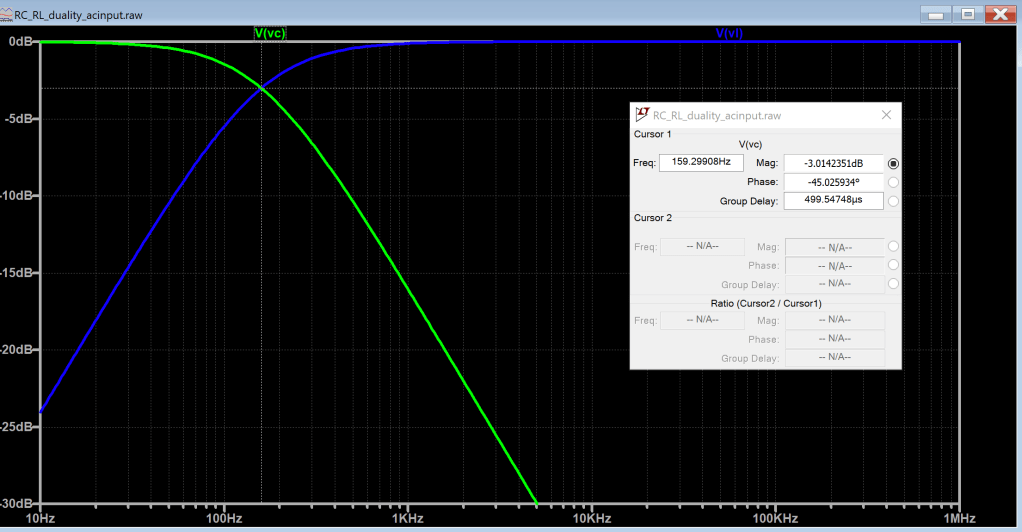Minimize the waveform window

(936, 14)
